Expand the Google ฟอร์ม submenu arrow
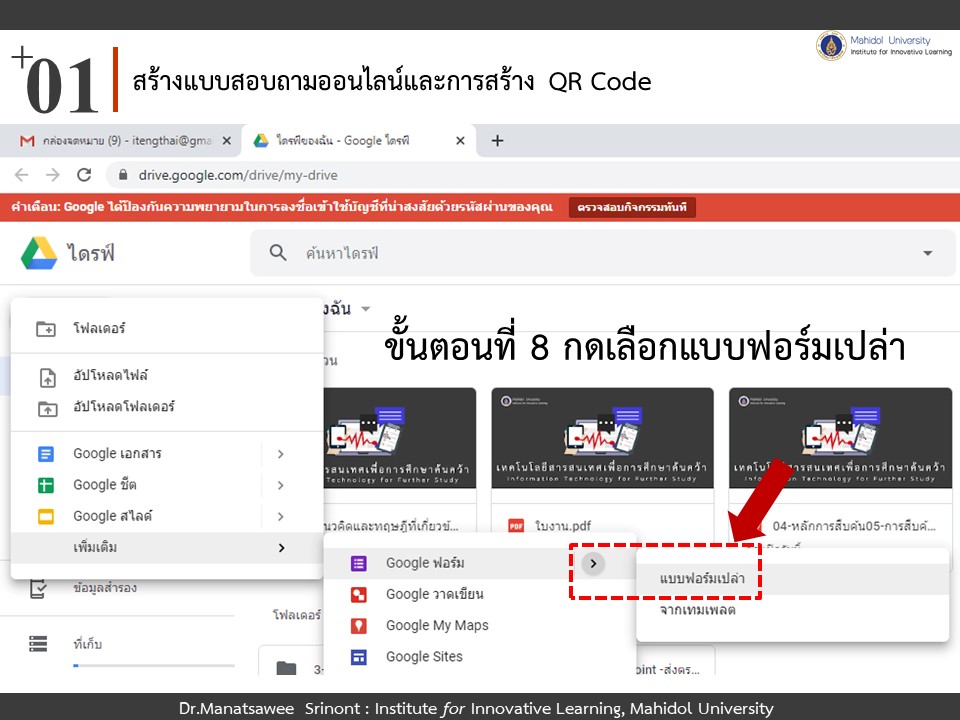 coord(594,563)
